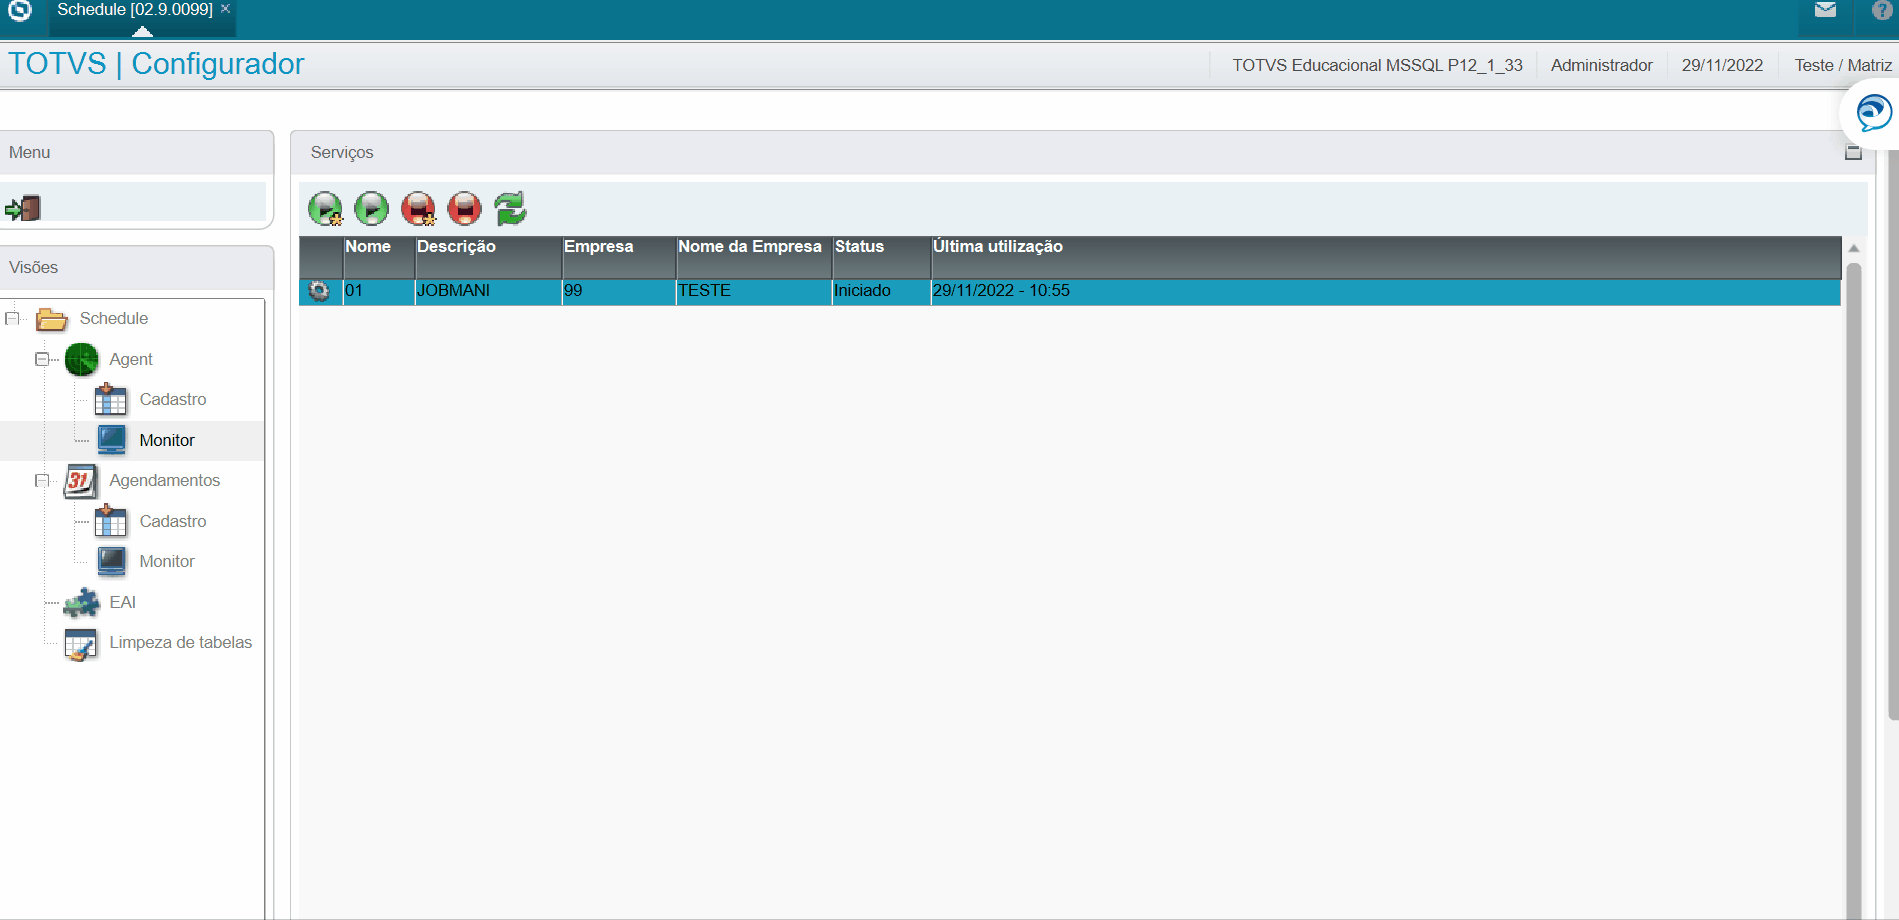The image size is (1899, 920).
Task: Sort by Nome column header
Action: tap(379, 257)
